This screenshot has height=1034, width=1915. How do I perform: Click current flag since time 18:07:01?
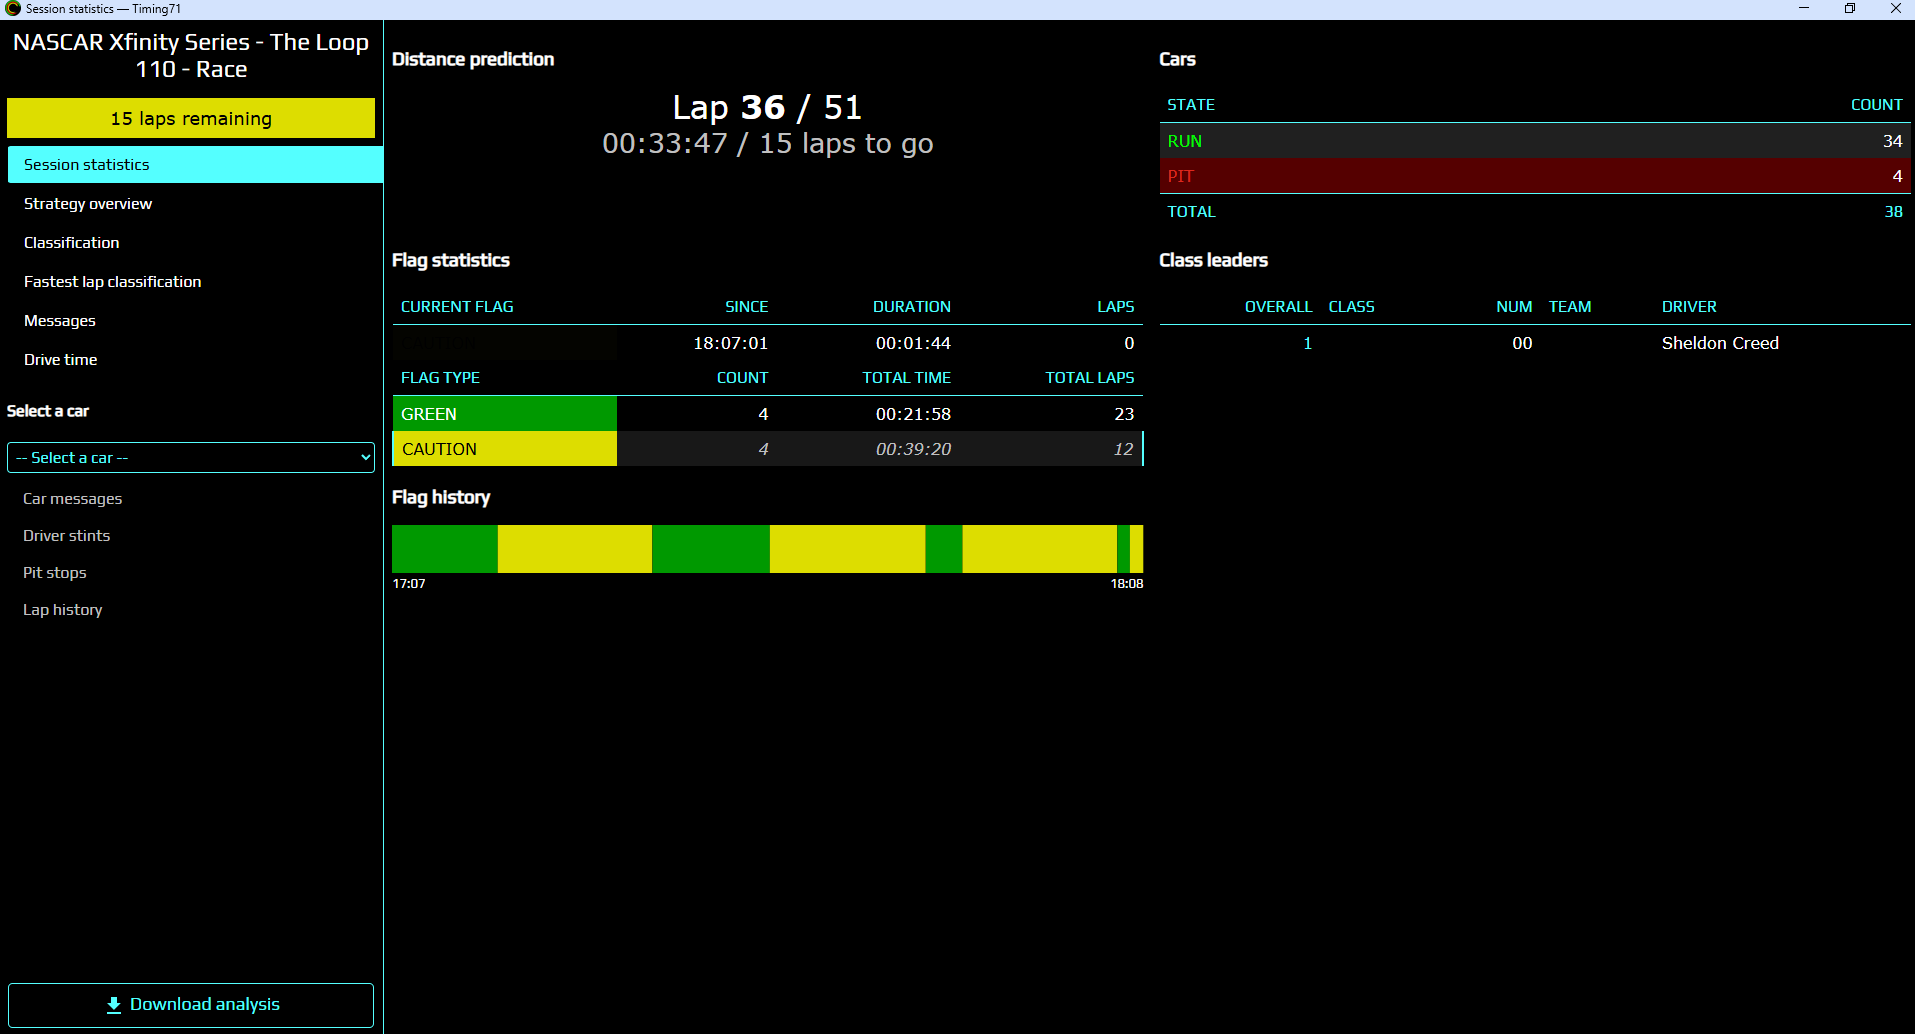point(731,343)
